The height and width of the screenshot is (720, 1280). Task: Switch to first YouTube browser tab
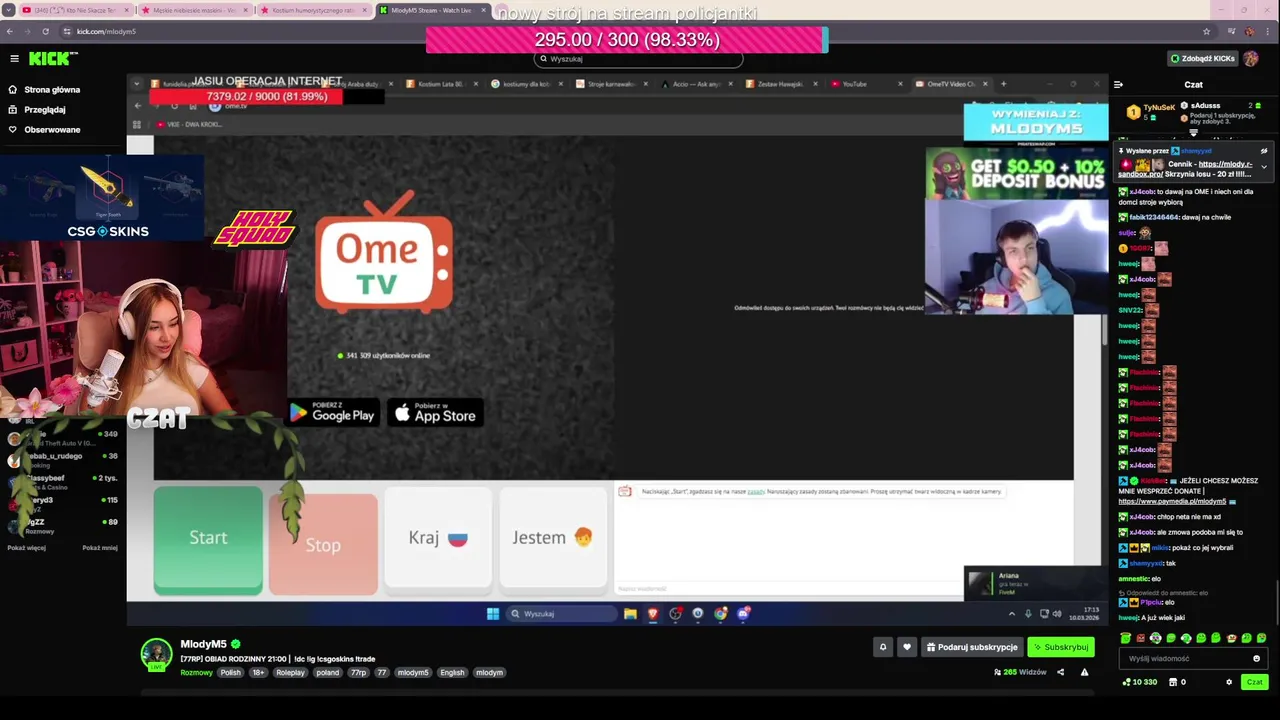click(x=76, y=10)
